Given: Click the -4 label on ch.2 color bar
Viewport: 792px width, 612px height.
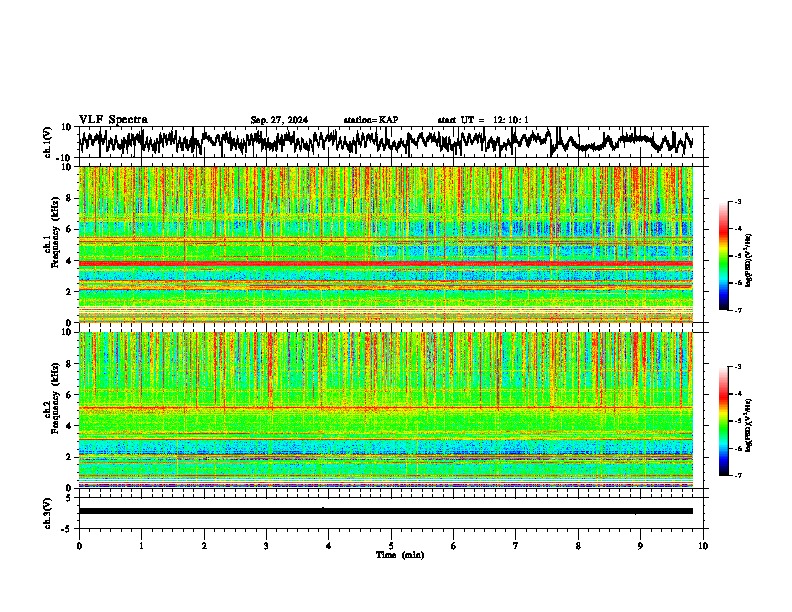Looking at the screenshot, I should 737,393.
